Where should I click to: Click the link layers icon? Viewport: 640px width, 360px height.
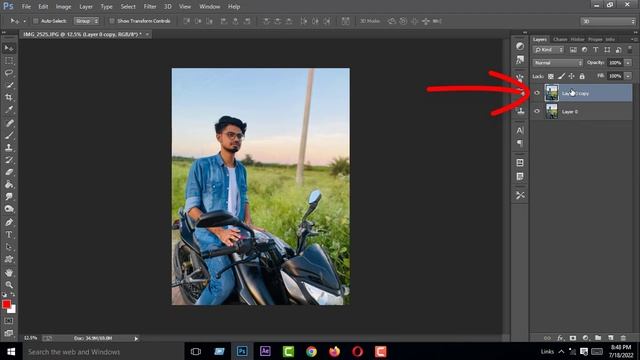547,338
